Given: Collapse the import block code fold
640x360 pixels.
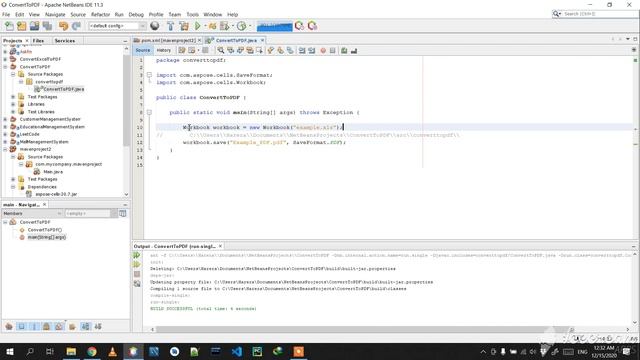Looking at the screenshot, I should pos(149,75).
